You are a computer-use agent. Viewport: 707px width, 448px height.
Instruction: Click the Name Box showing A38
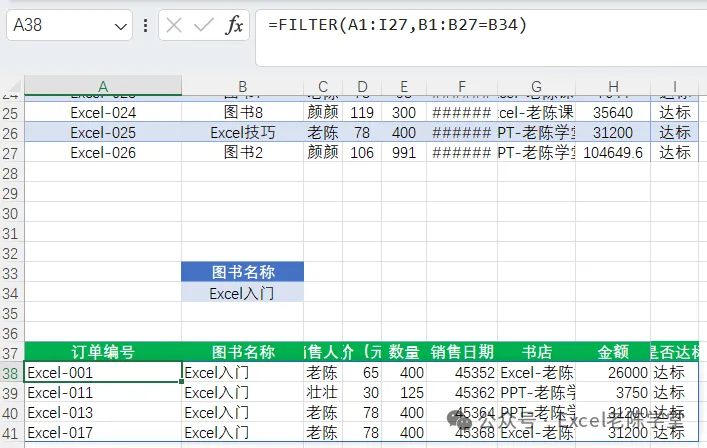coord(69,25)
